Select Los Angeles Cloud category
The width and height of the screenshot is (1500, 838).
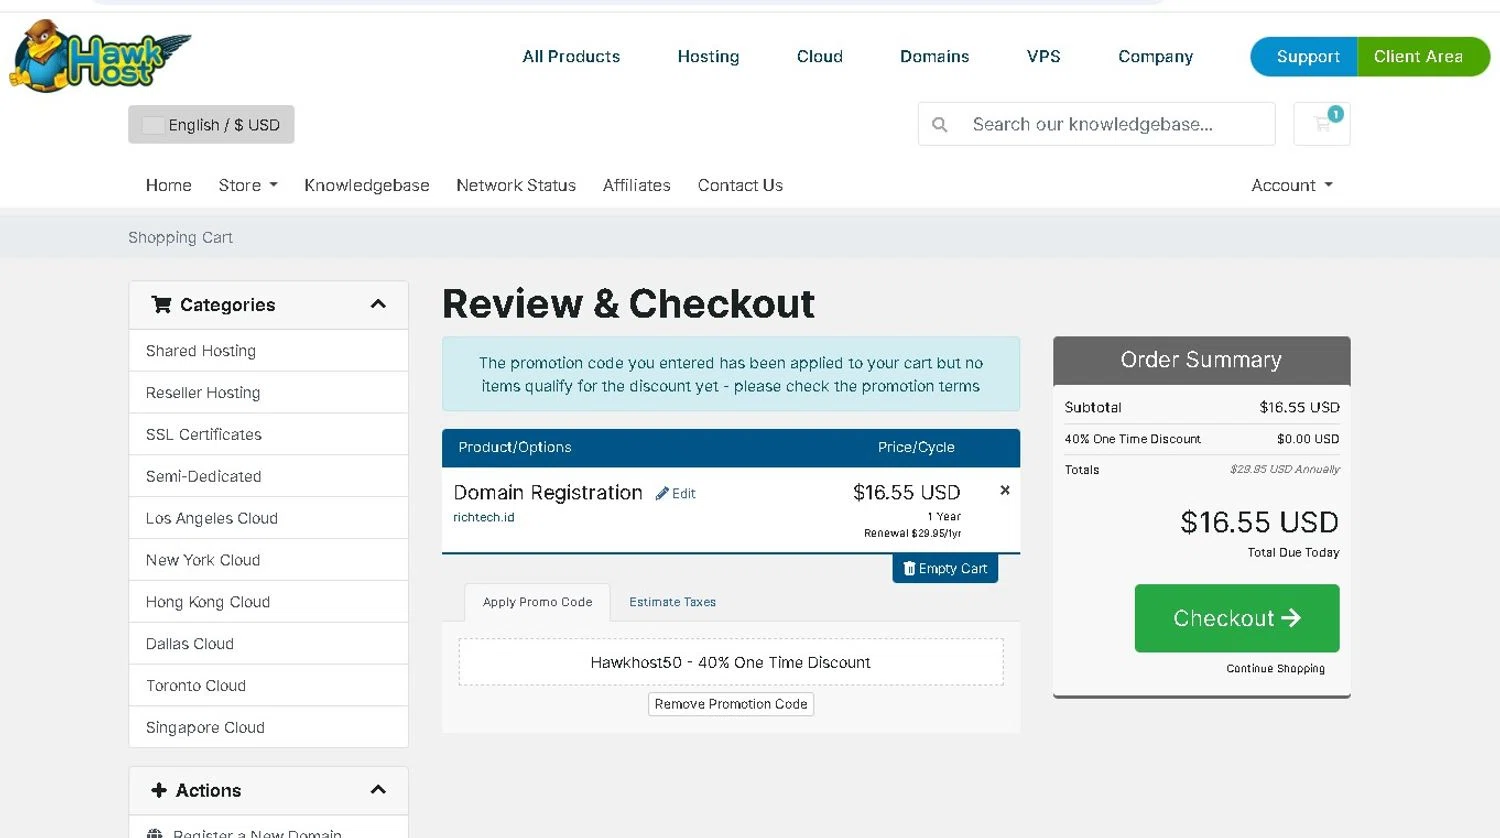[268, 518]
